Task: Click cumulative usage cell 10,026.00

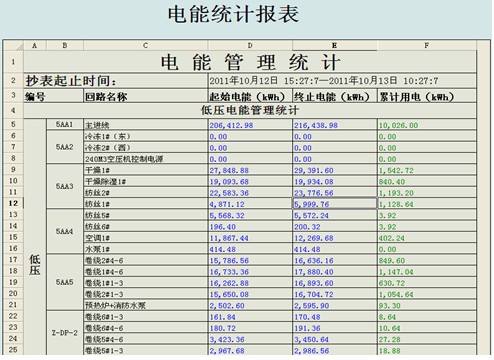Action: coord(427,125)
